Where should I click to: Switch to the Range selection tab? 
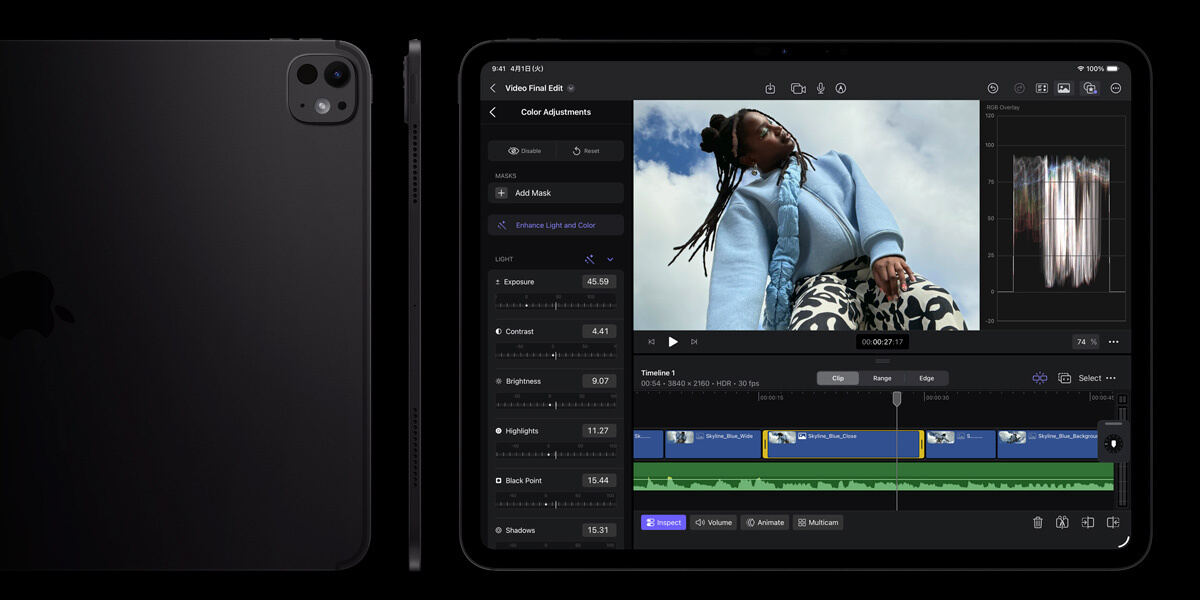pyautogui.click(x=882, y=378)
